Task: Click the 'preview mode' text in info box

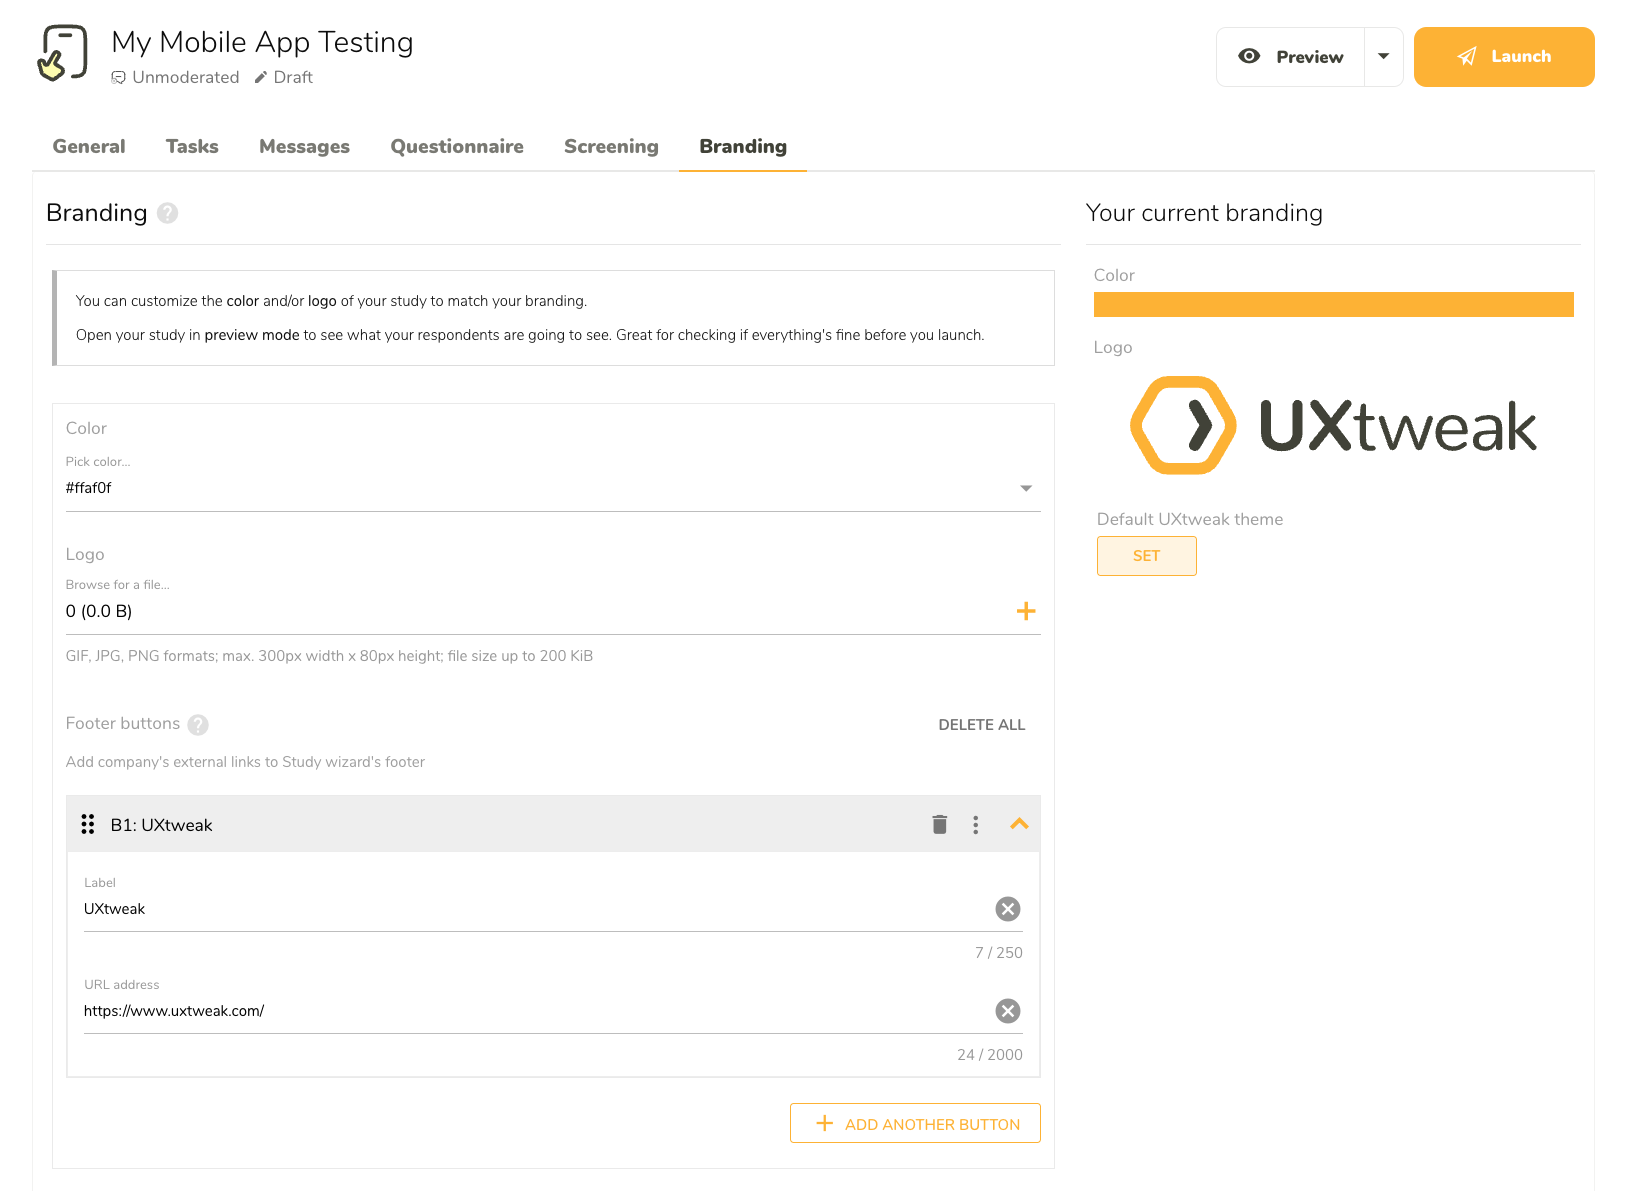Action: pos(252,335)
